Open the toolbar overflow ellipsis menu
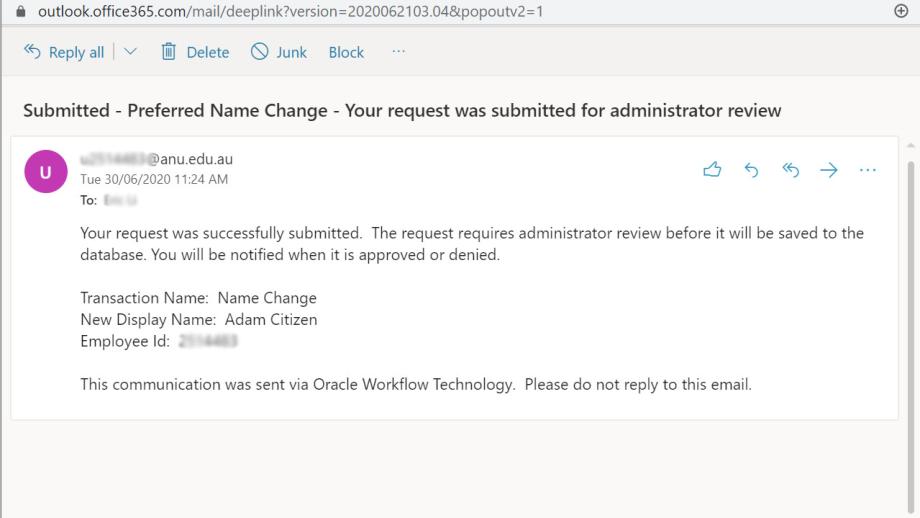Image resolution: width=920 pixels, height=518 pixels. pyautogui.click(x=398, y=52)
